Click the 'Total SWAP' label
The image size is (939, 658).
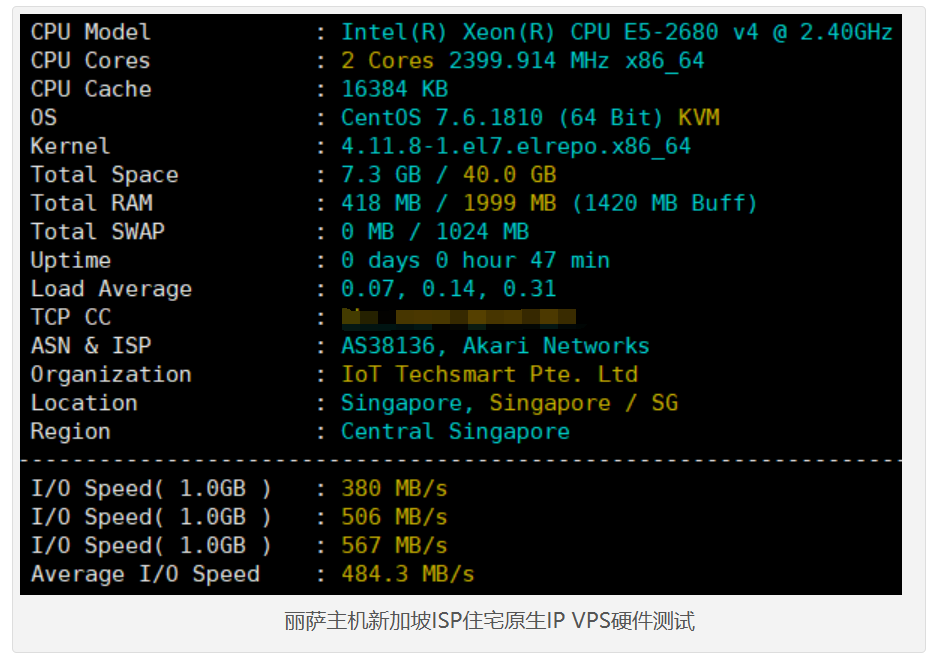[98, 232]
